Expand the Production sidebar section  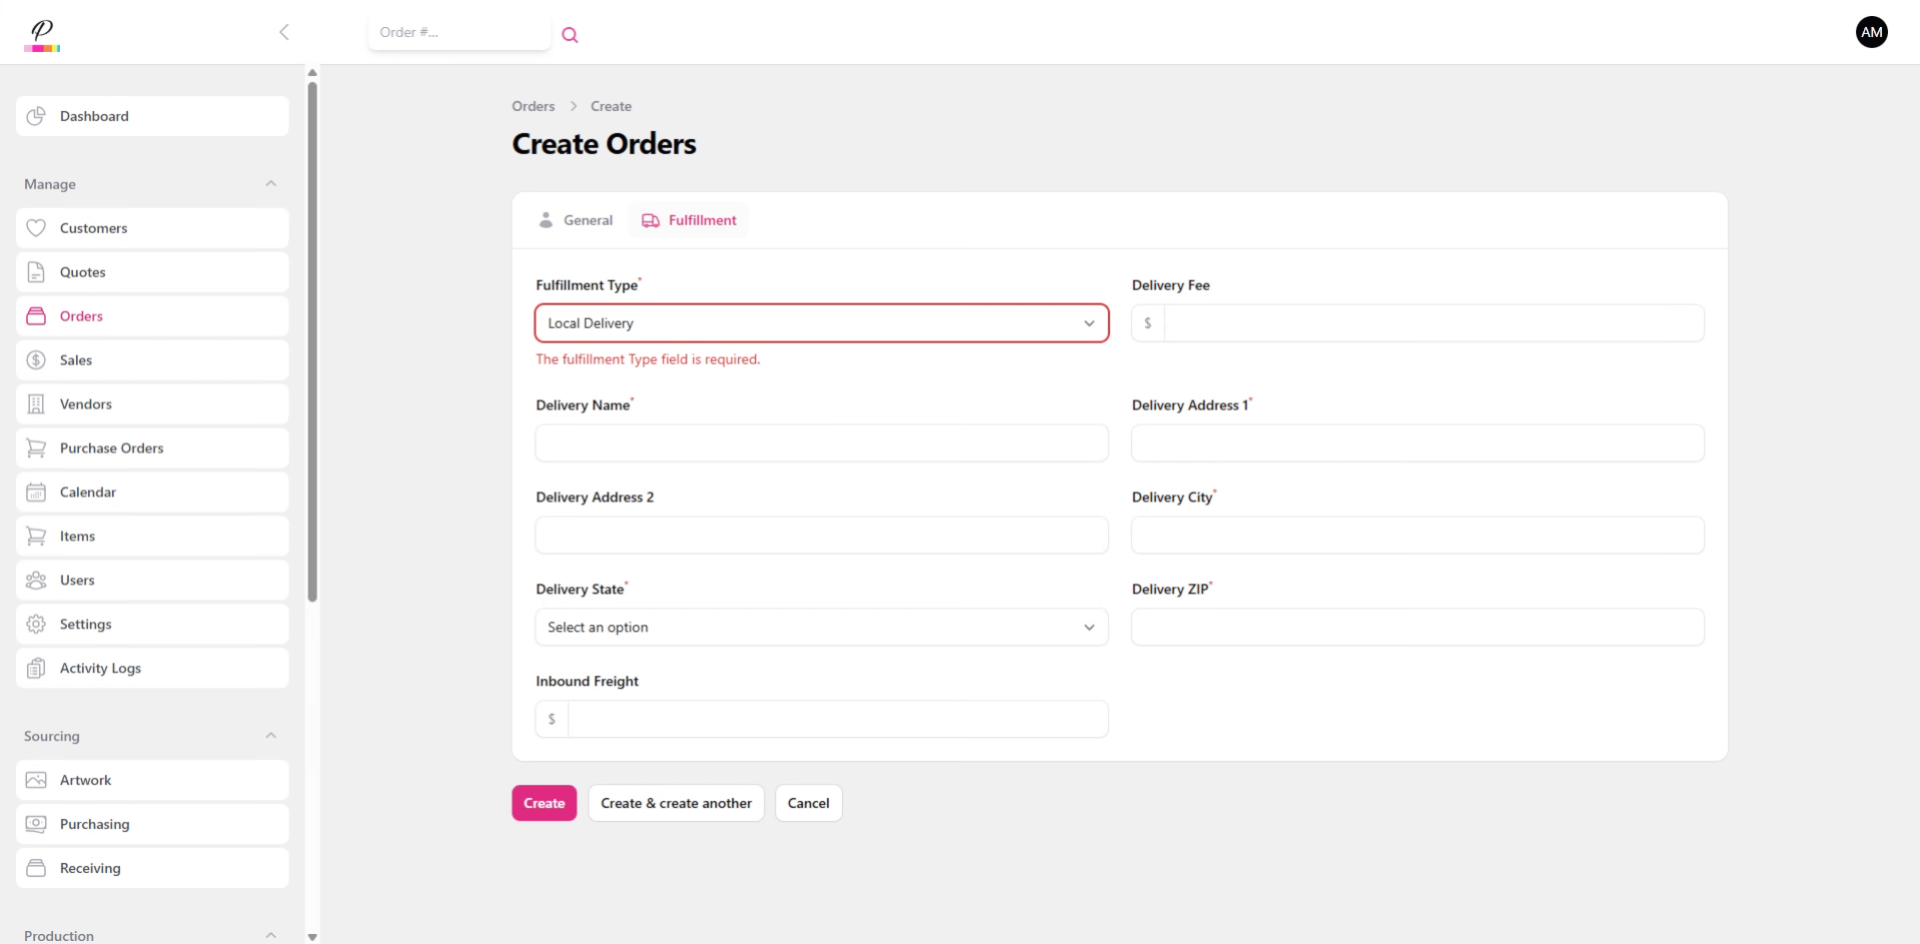point(271,934)
